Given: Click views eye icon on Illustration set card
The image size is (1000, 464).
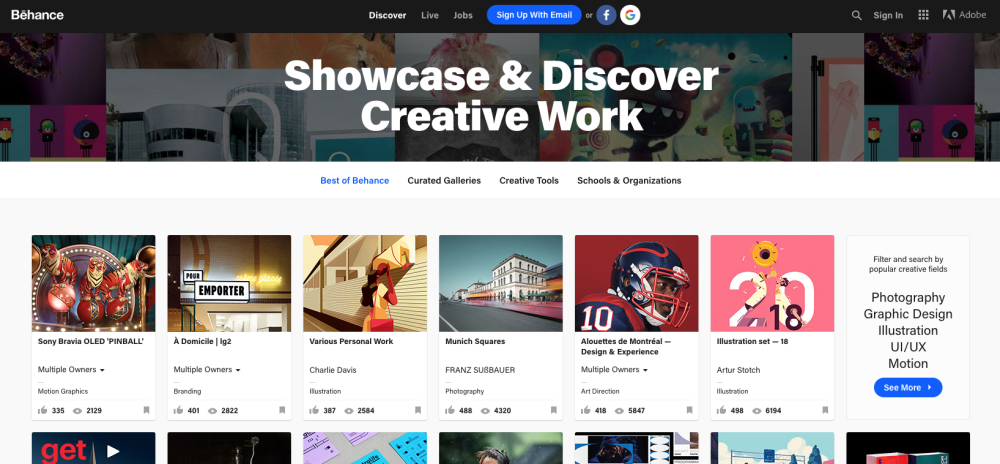Looking at the screenshot, I should (756, 411).
